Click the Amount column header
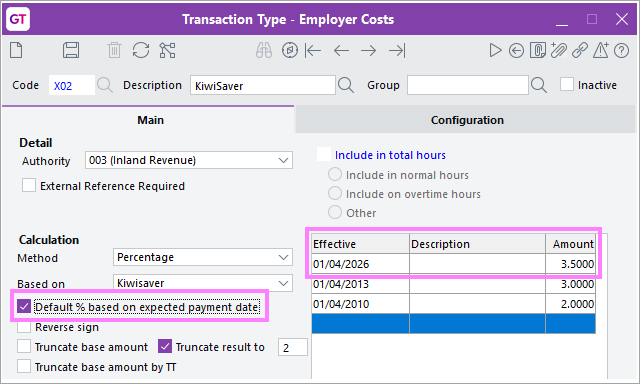 [x=570, y=244]
